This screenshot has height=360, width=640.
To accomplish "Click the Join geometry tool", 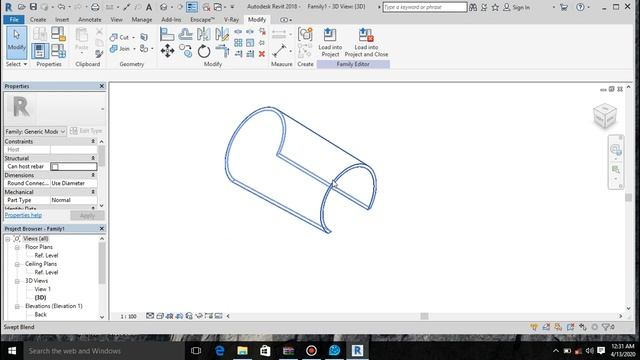I will coord(119,49).
